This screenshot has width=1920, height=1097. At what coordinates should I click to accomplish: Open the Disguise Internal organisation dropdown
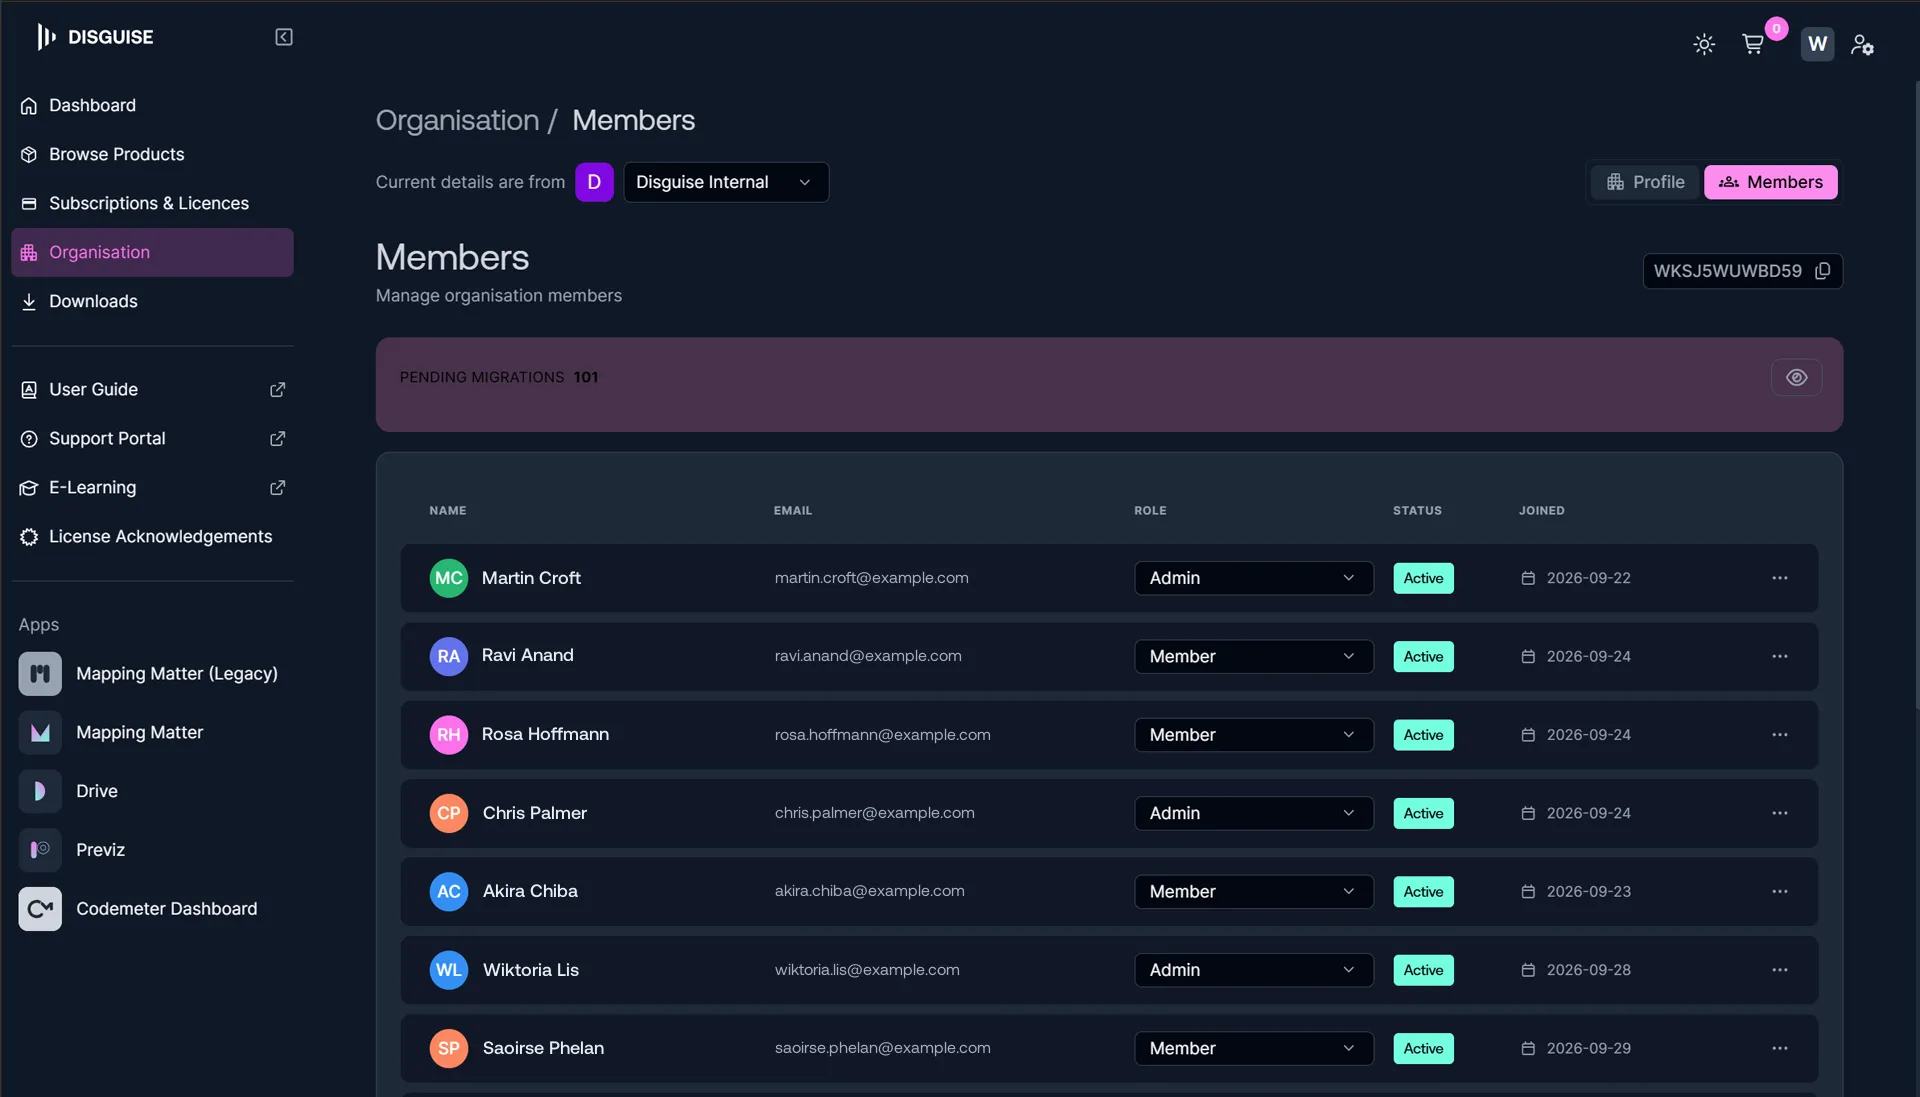tap(726, 182)
